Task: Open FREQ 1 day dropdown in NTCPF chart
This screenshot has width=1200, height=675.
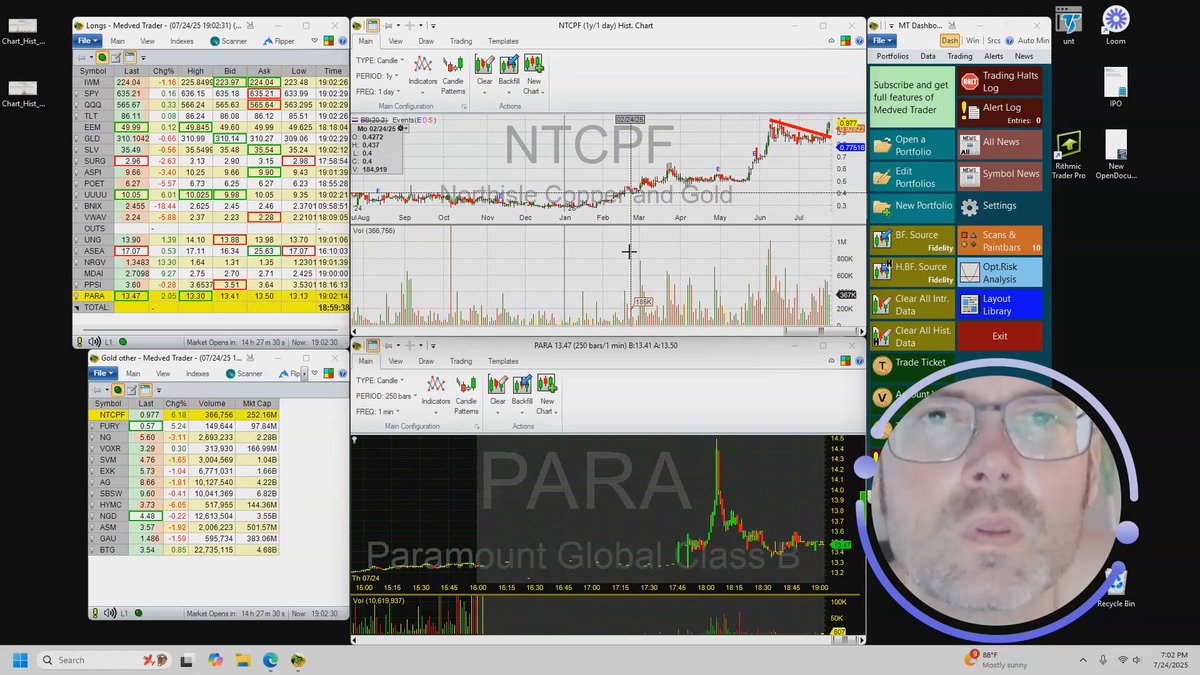Action: [380, 91]
